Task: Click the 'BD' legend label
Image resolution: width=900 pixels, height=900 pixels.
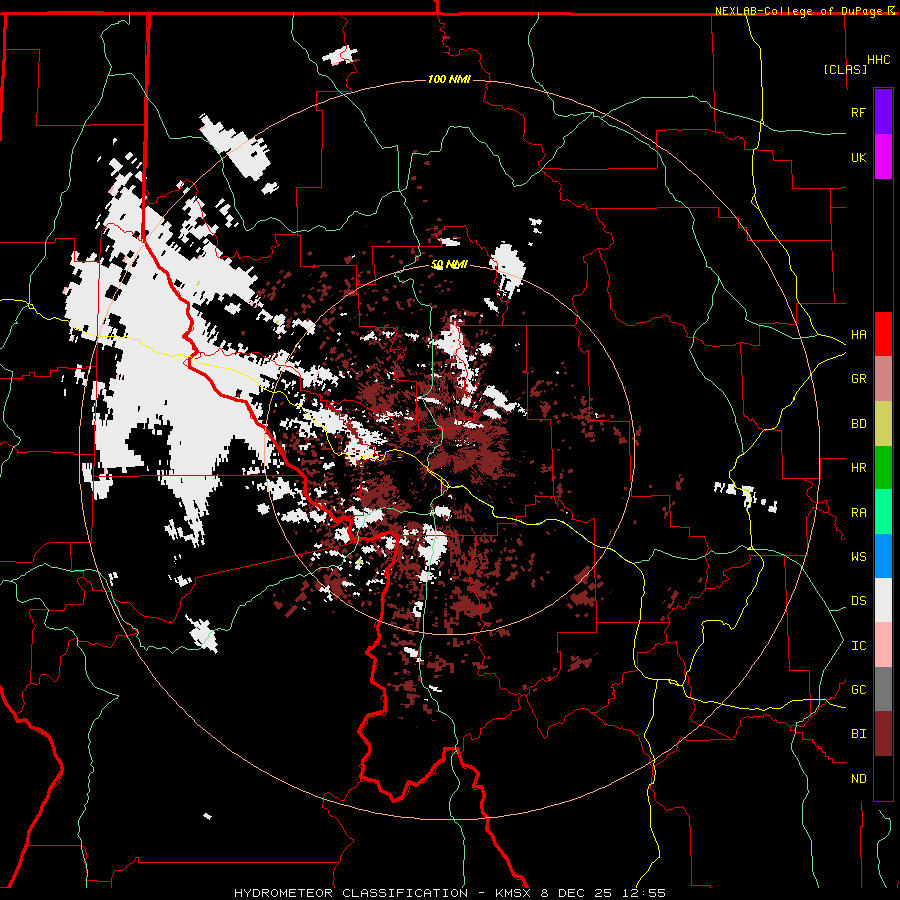Action: (x=858, y=424)
